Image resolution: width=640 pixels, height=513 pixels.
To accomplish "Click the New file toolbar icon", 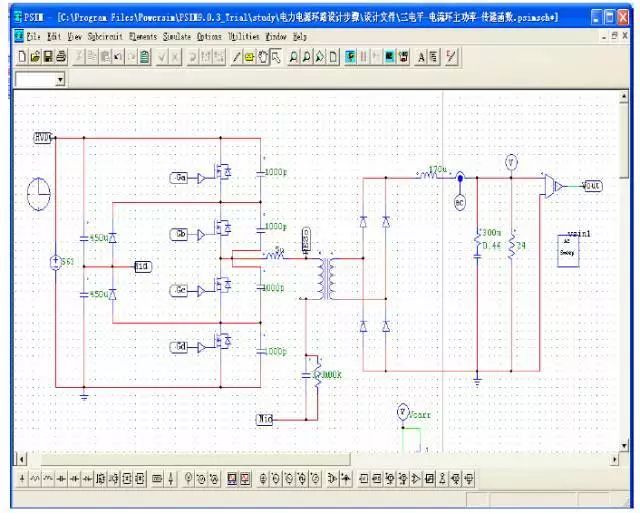I will 22,57.
